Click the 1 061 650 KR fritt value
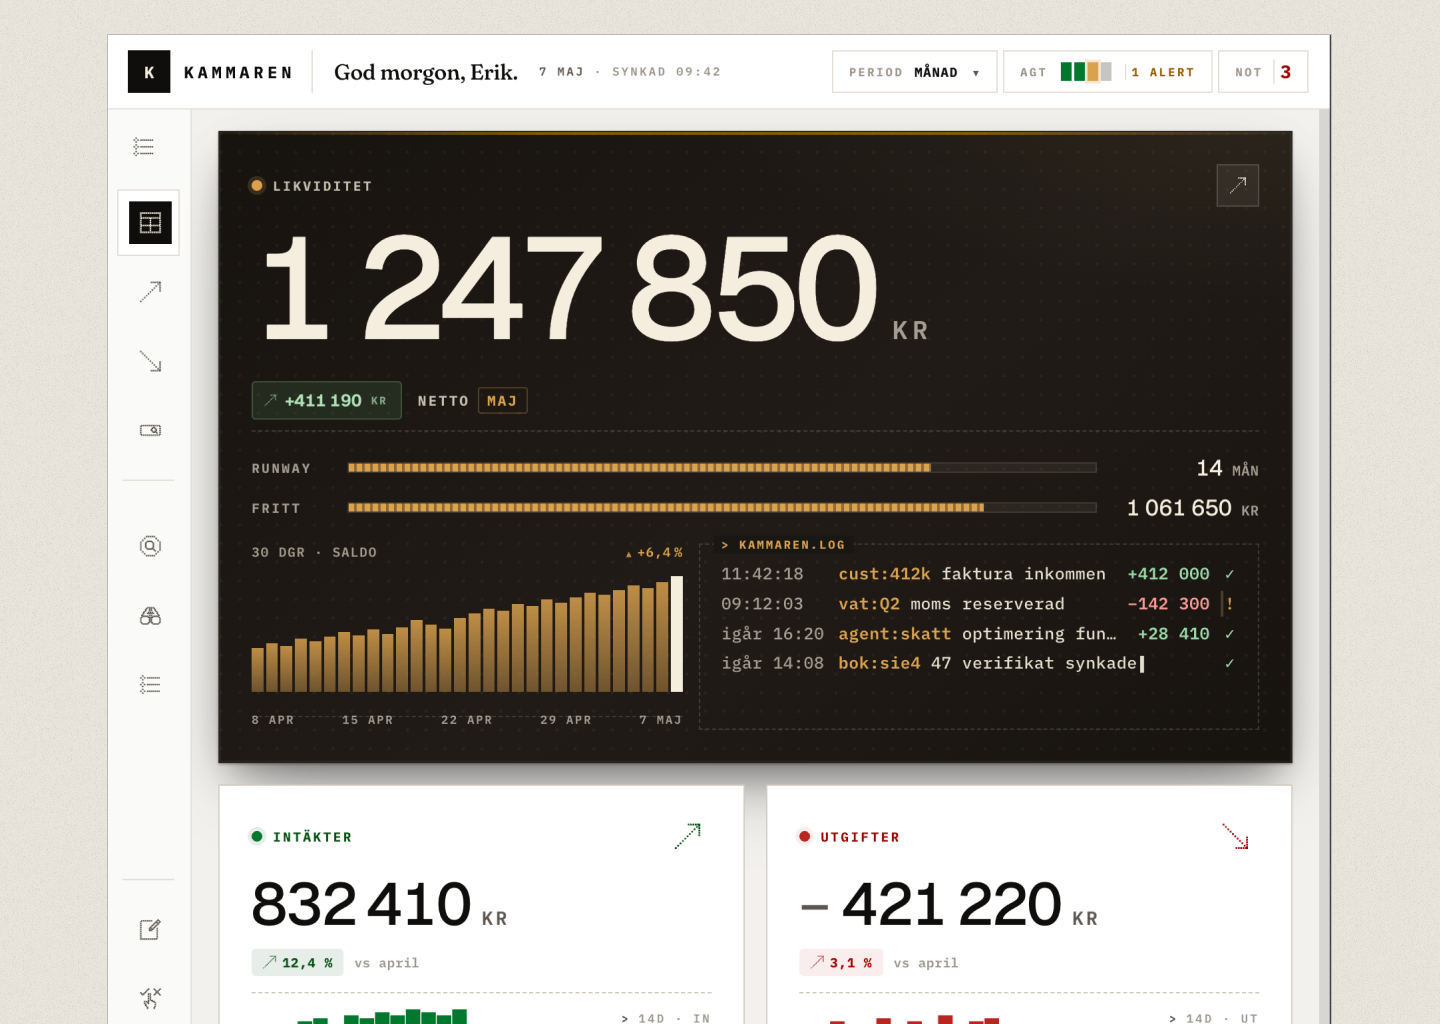 tap(1192, 508)
